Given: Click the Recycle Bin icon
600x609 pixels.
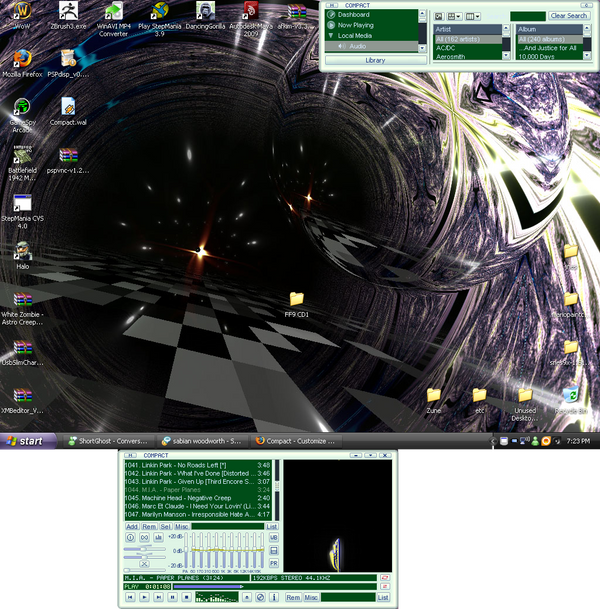Looking at the screenshot, I should pos(570,396).
